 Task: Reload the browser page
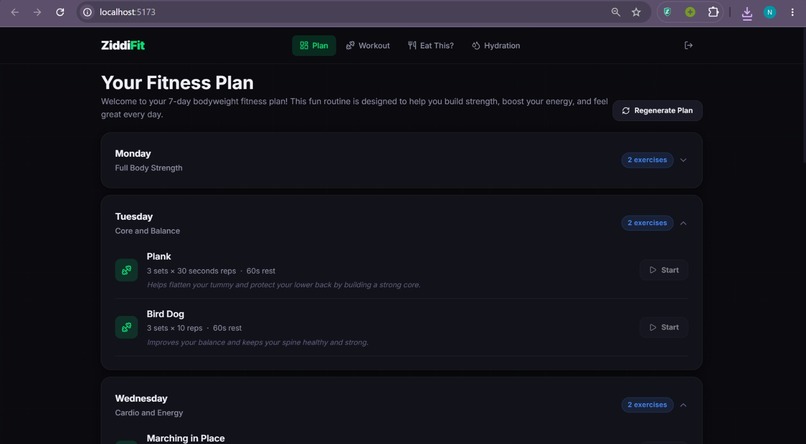(x=60, y=12)
